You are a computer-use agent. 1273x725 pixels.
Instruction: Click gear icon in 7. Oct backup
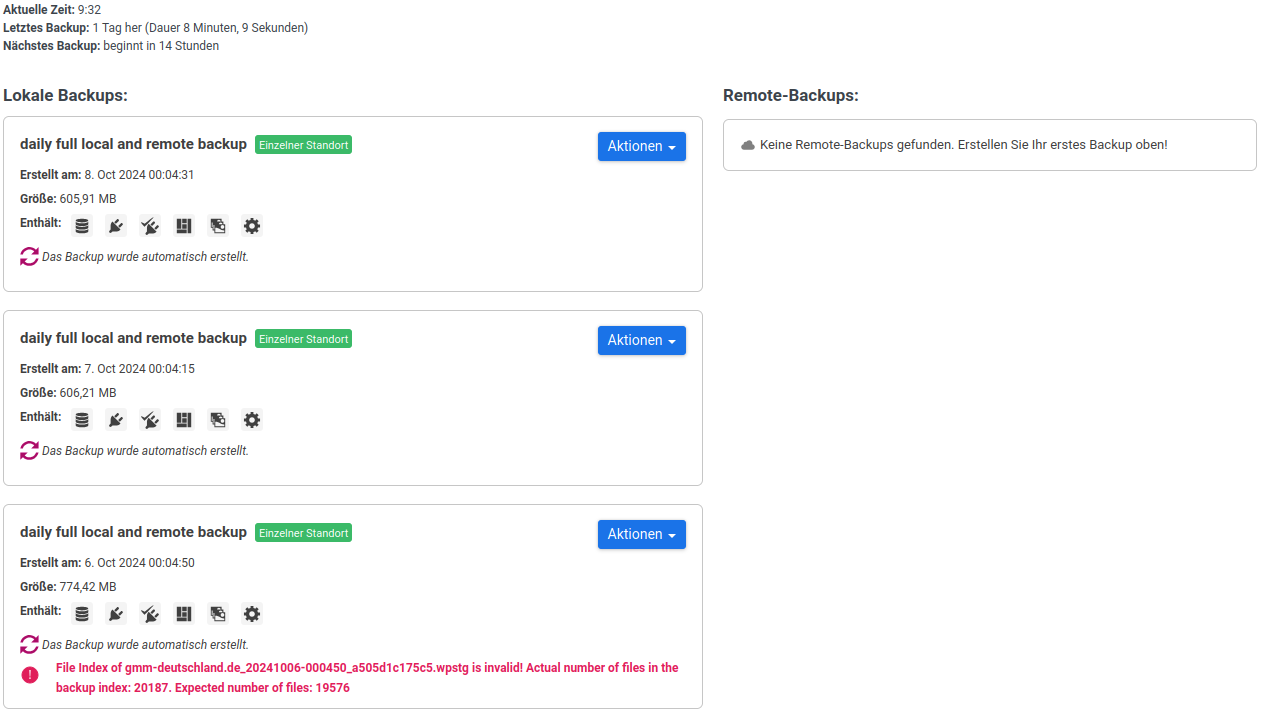pyautogui.click(x=252, y=420)
